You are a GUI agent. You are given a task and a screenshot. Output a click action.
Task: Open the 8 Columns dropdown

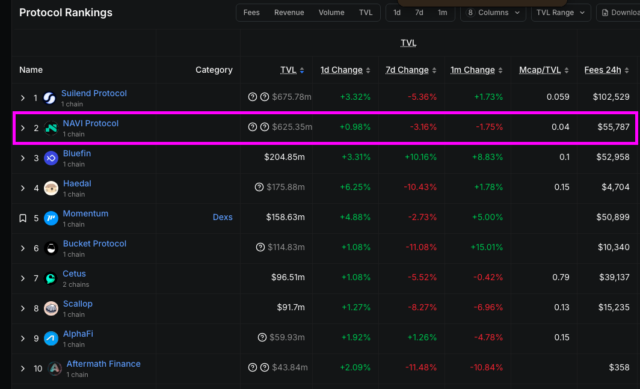493,13
